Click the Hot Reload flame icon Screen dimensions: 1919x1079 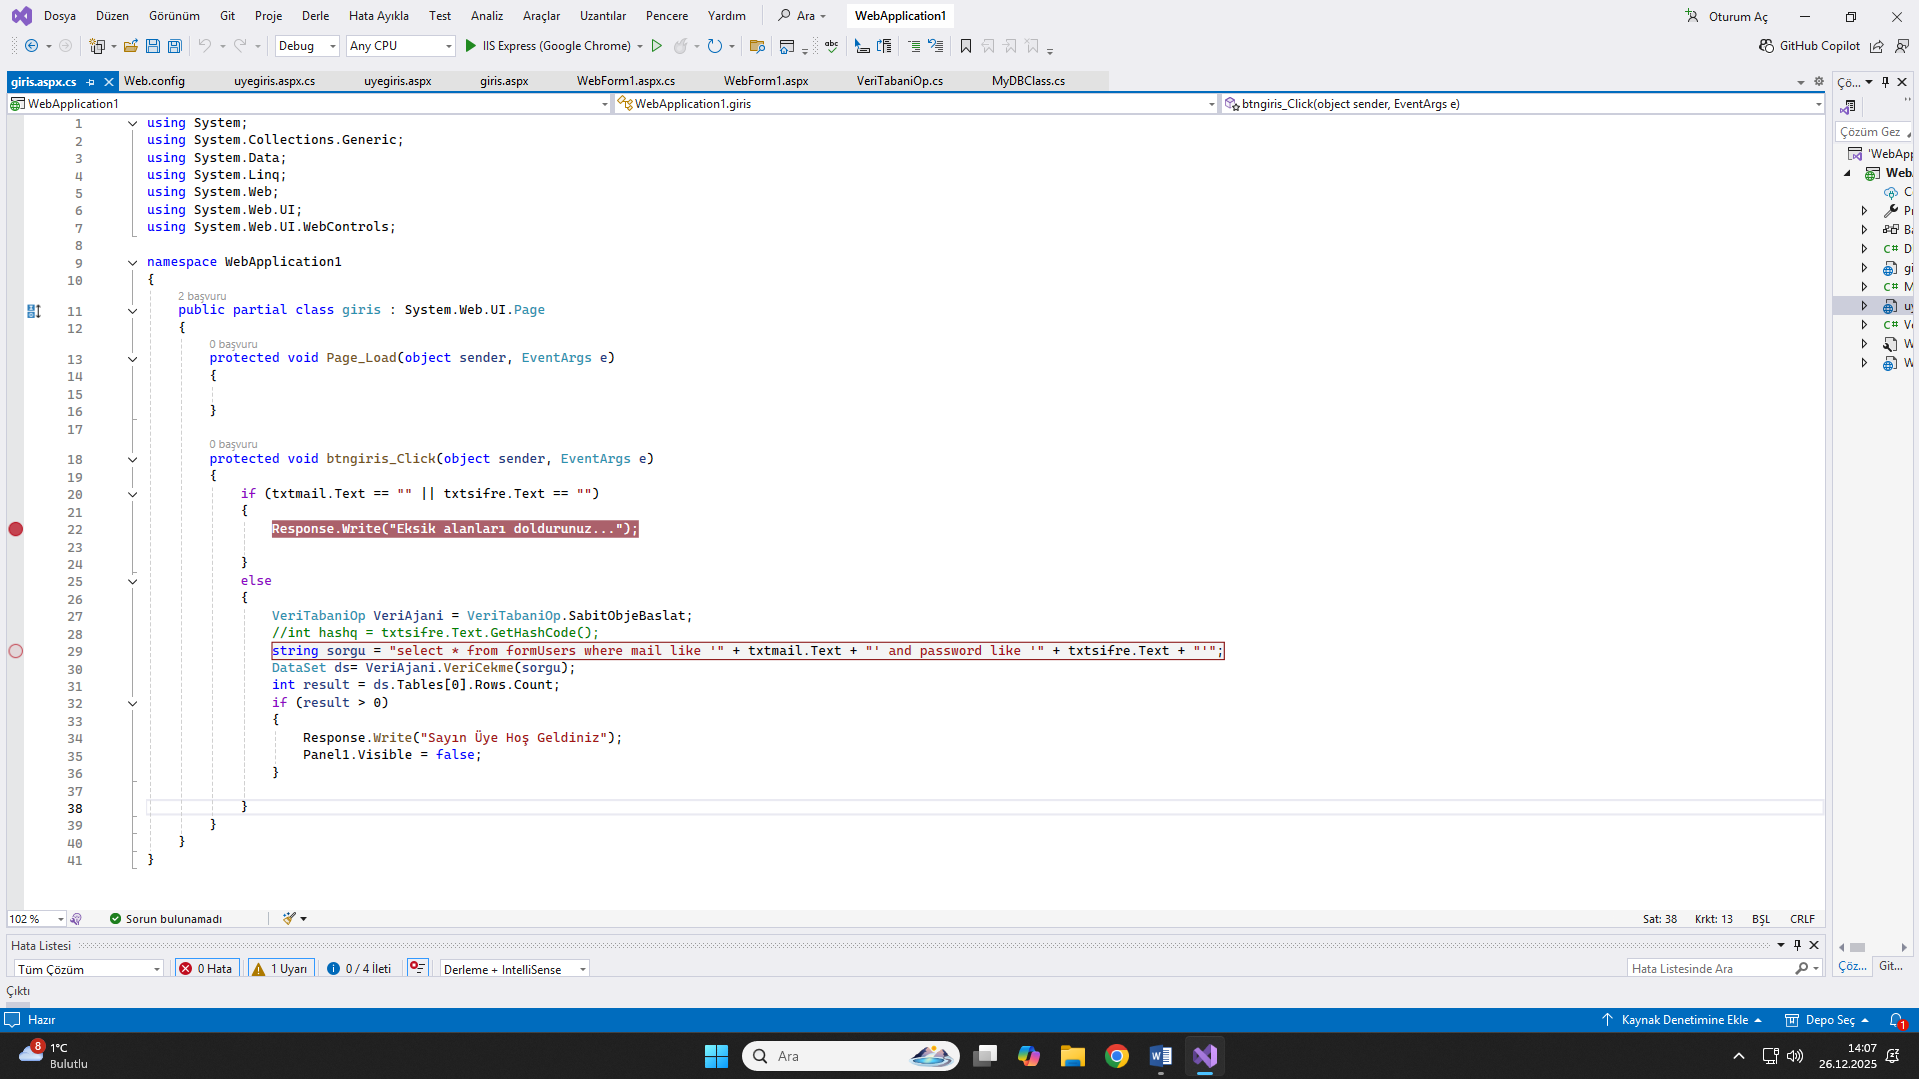[680, 46]
